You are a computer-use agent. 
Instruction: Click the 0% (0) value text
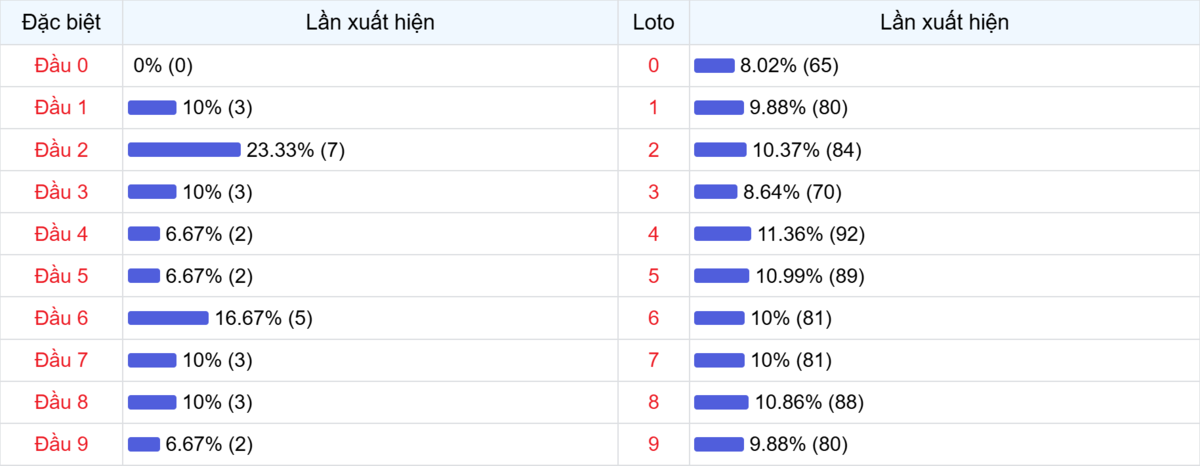[x=163, y=66]
